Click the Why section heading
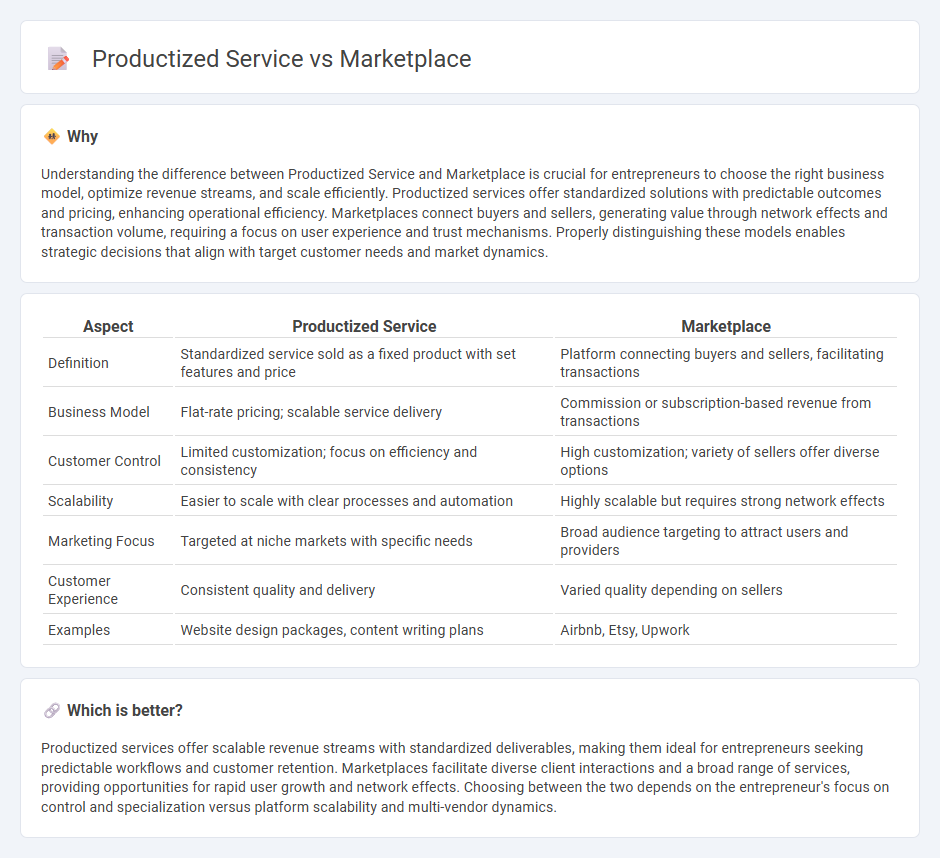940x858 pixels. 82,137
